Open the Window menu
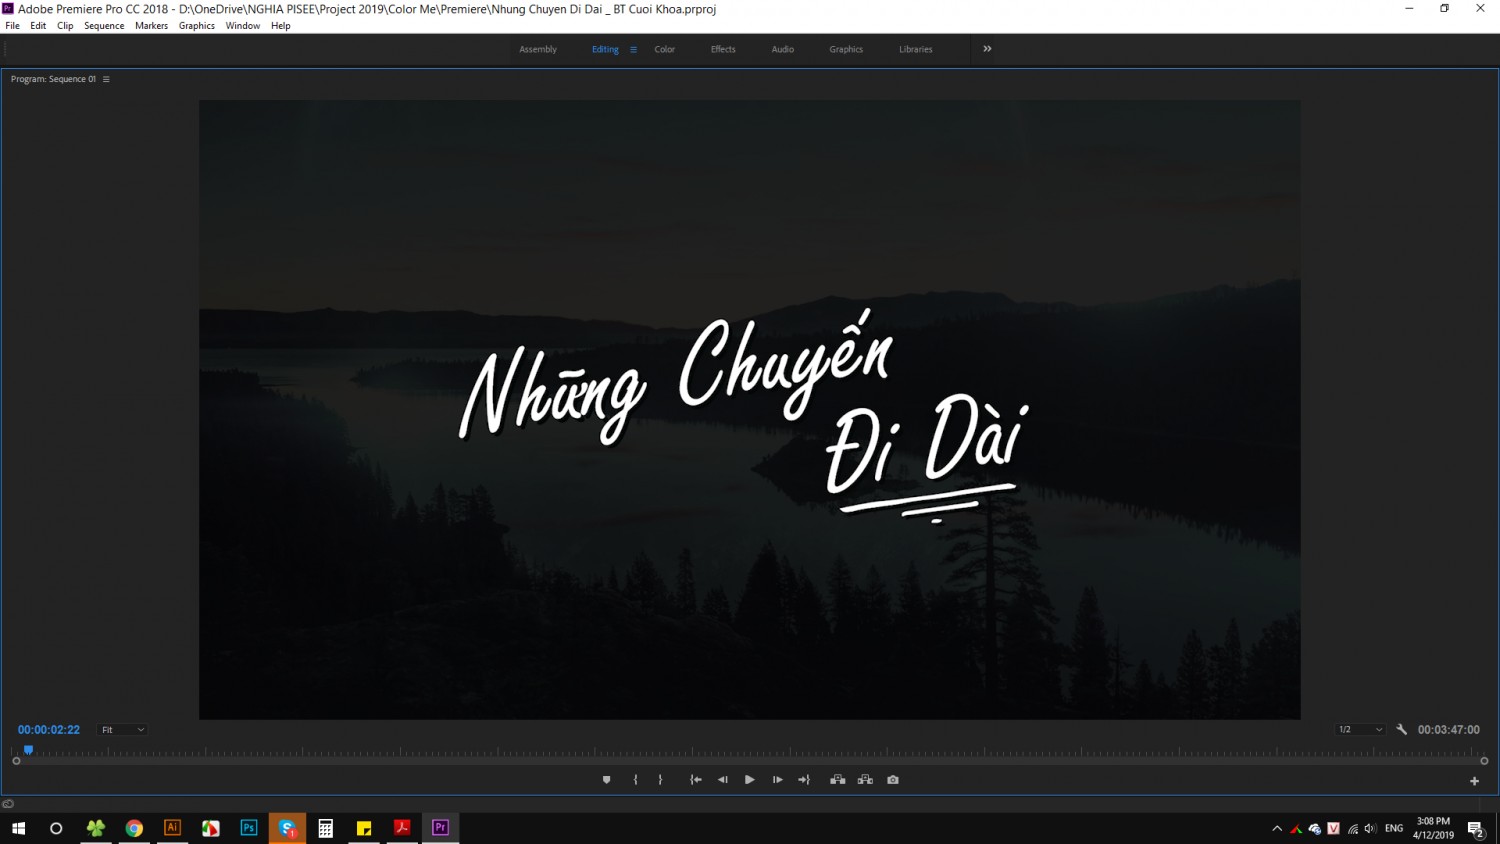 (x=243, y=26)
